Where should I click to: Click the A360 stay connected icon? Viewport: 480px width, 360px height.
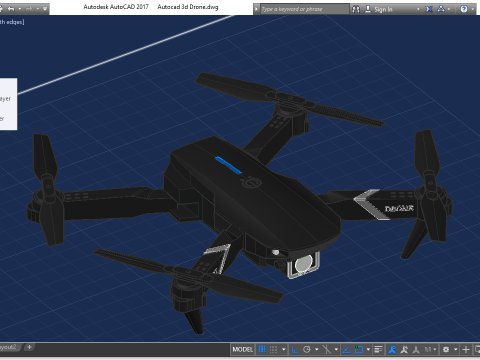[x=441, y=9]
